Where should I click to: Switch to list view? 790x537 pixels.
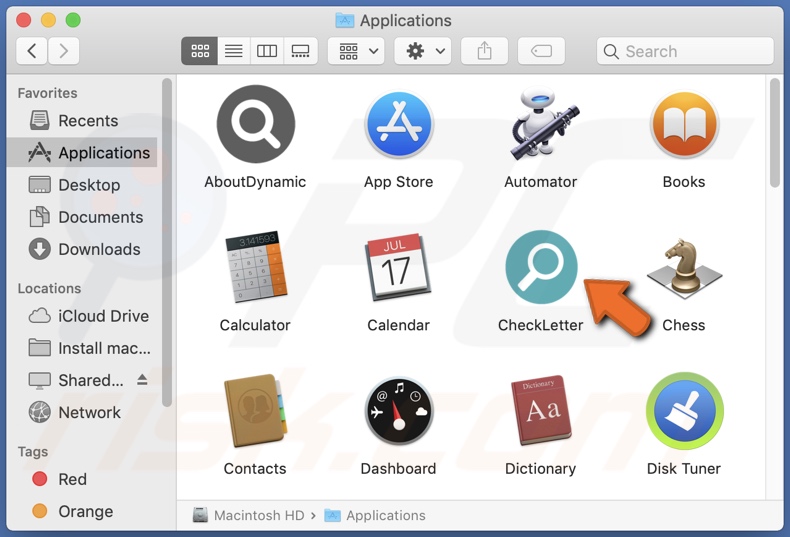[233, 51]
